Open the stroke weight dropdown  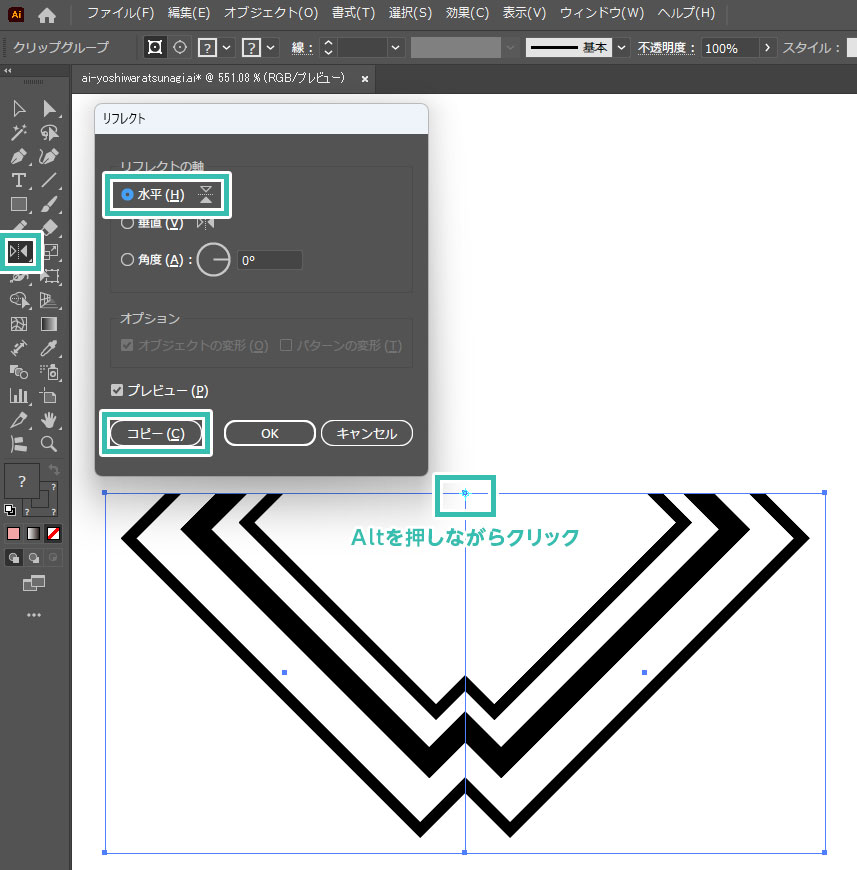pos(396,48)
